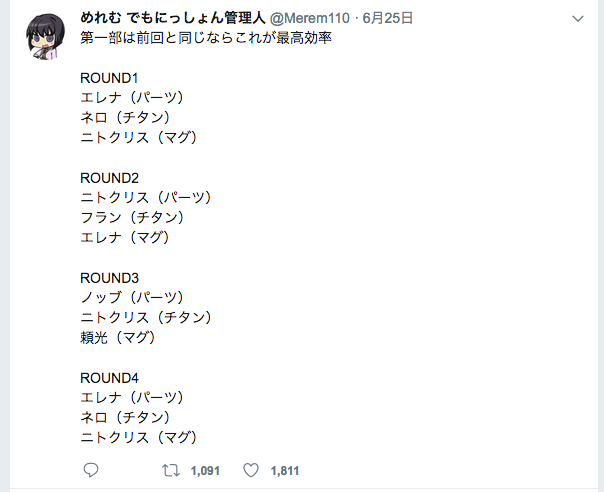Like the tweet with the heart icon
Image resolution: width=604 pixels, height=492 pixels.
252,470
